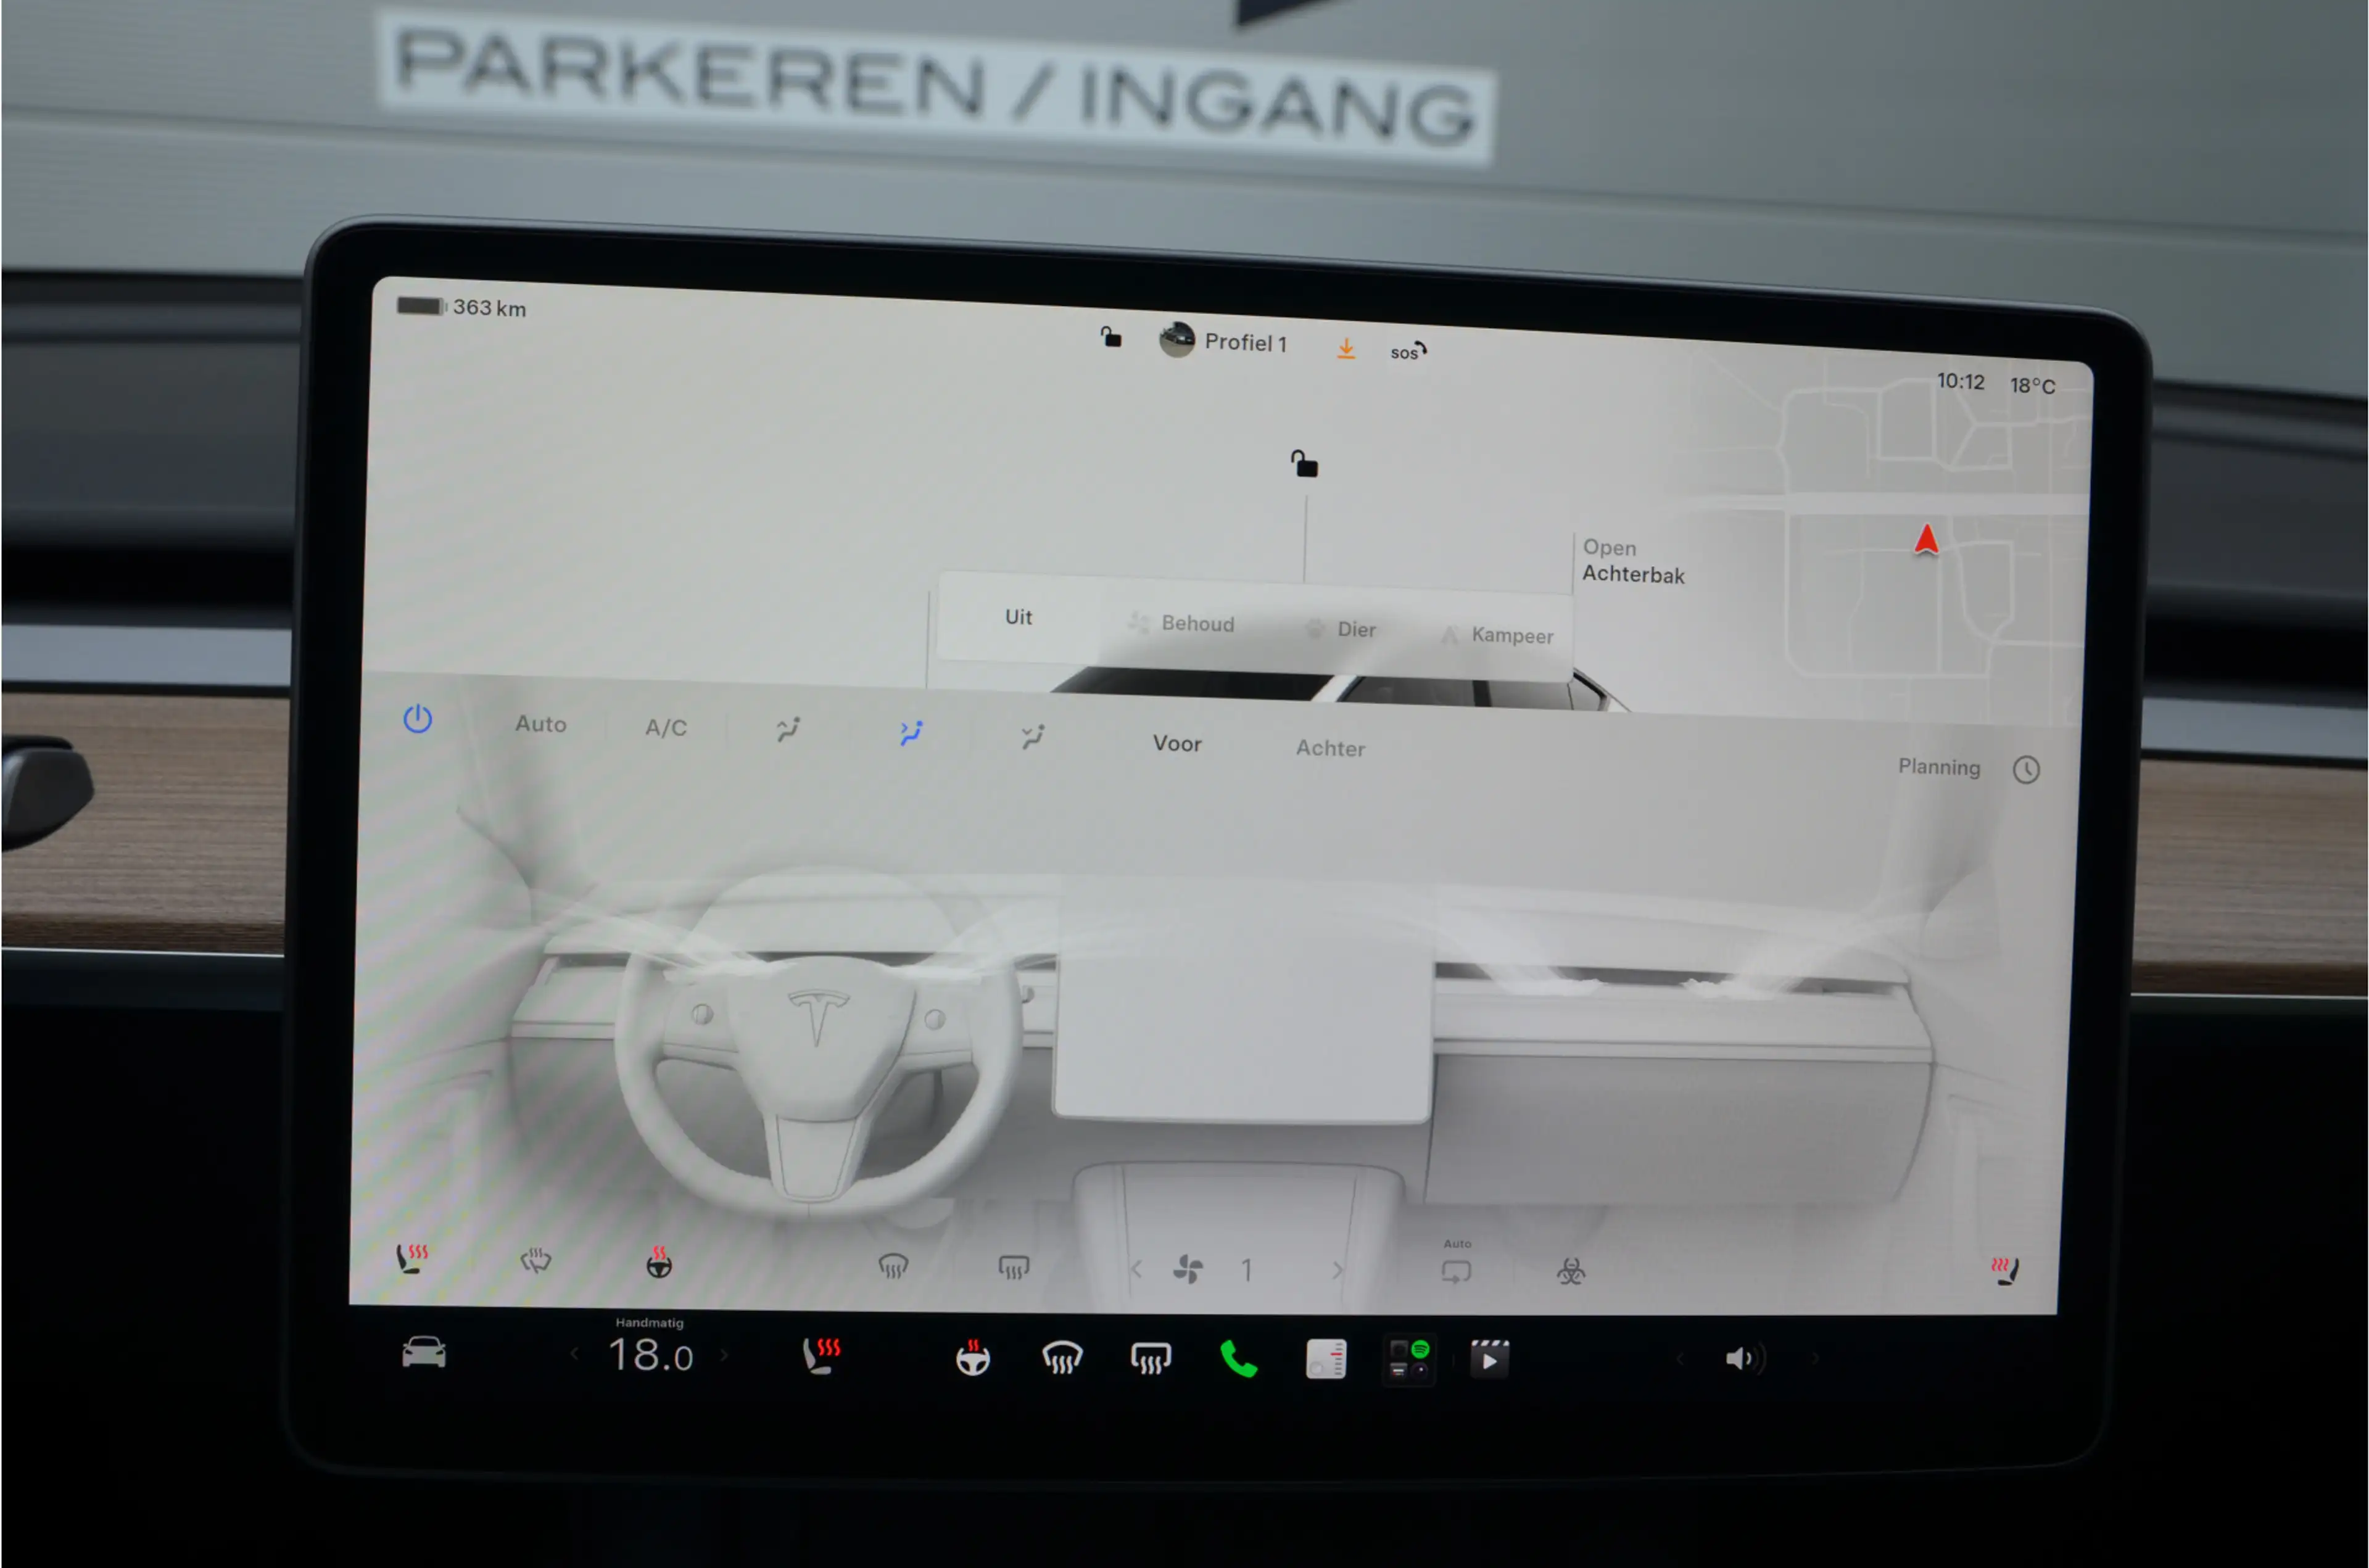Toggle the climate power button
This screenshot has height=1568, width=2369.
click(x=417, y=719)
